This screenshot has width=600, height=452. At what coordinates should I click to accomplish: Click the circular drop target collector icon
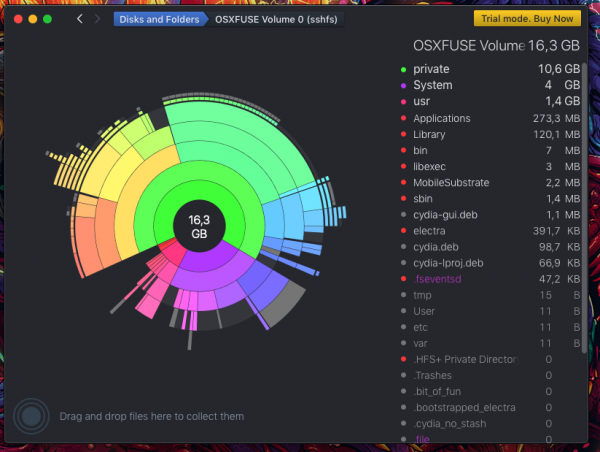[x=31, y=416]
